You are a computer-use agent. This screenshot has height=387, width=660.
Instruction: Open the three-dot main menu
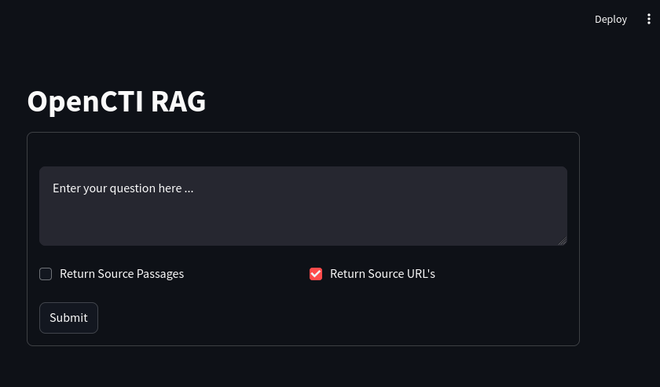pos(649,19)
